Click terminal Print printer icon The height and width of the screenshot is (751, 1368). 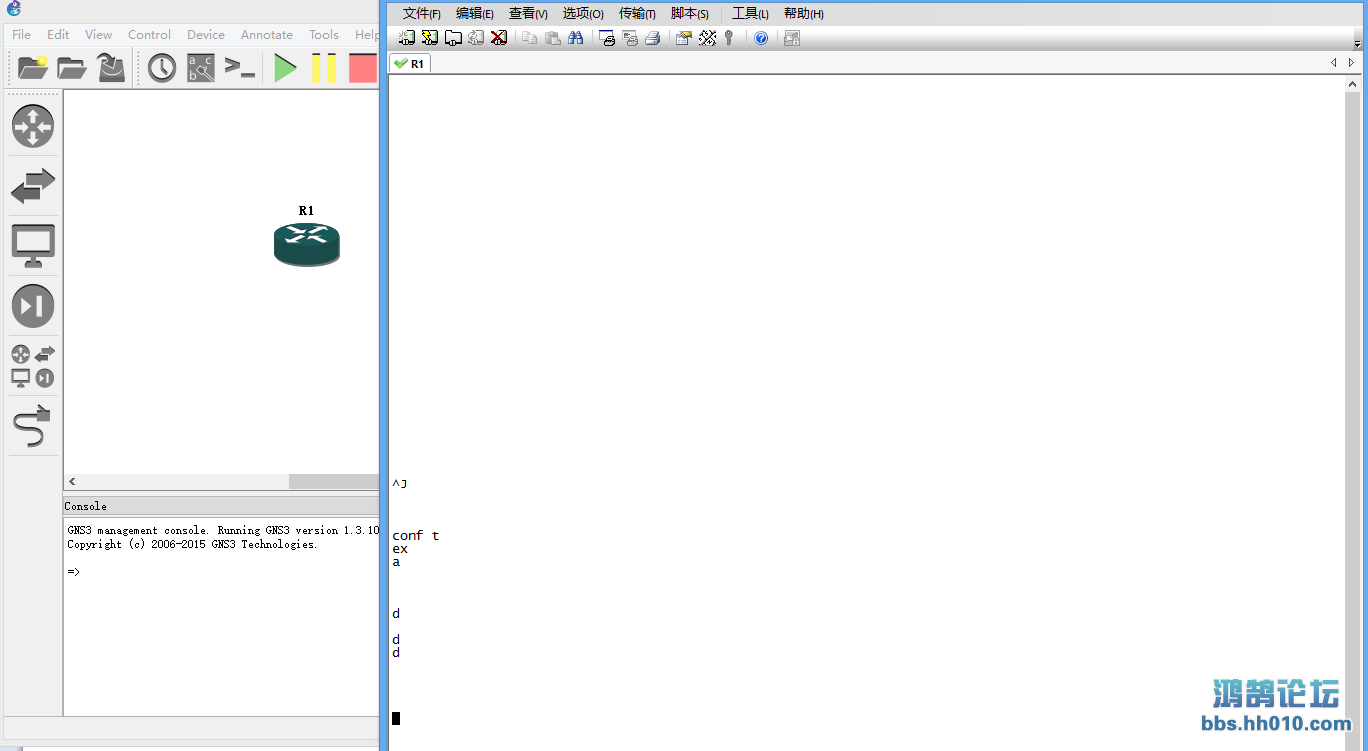point(652,38)
